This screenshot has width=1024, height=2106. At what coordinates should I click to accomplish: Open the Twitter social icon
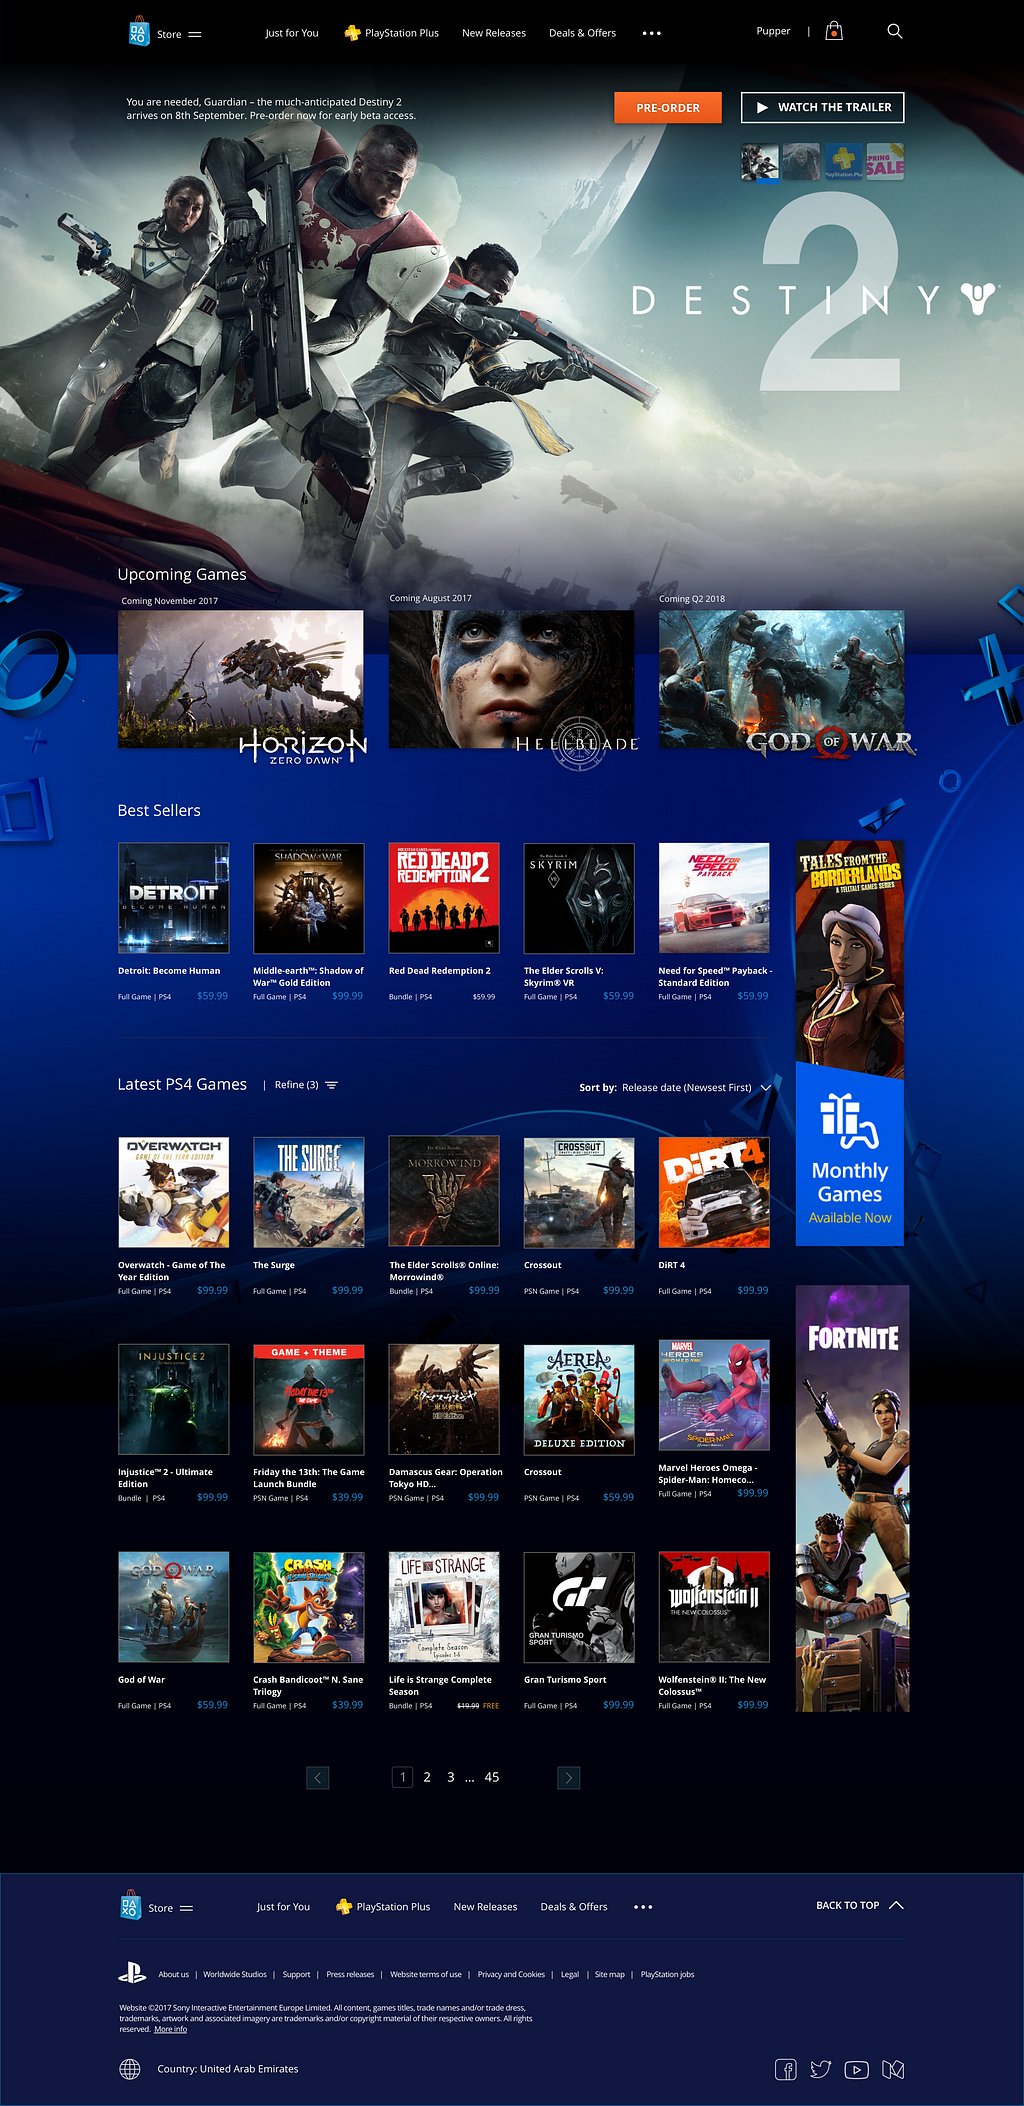click(821, 2069)
